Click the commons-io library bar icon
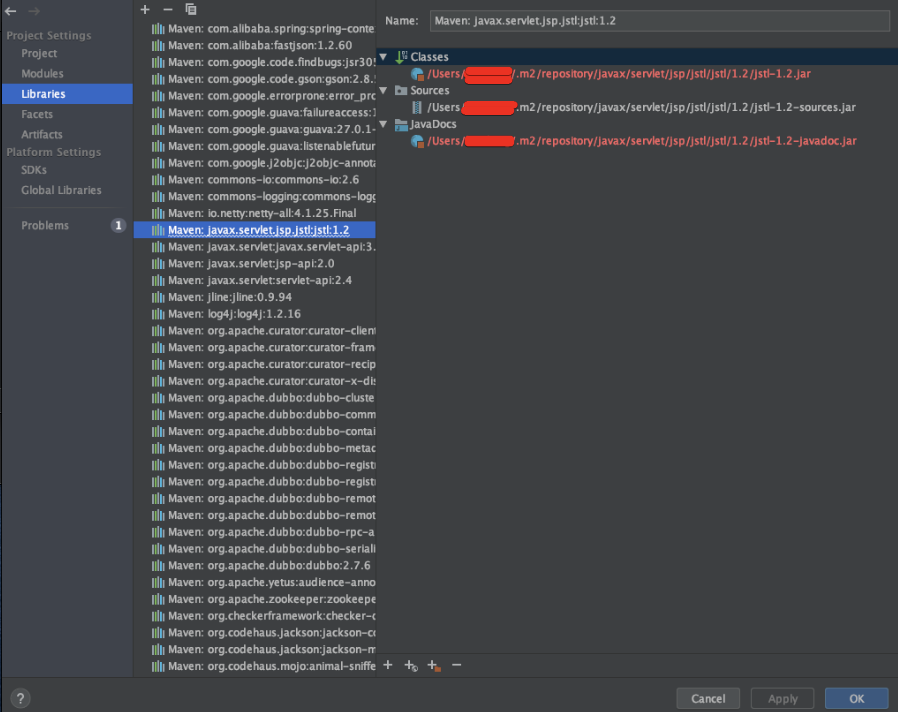Screen dimensions: 898x712 click(x=158, y=180)
